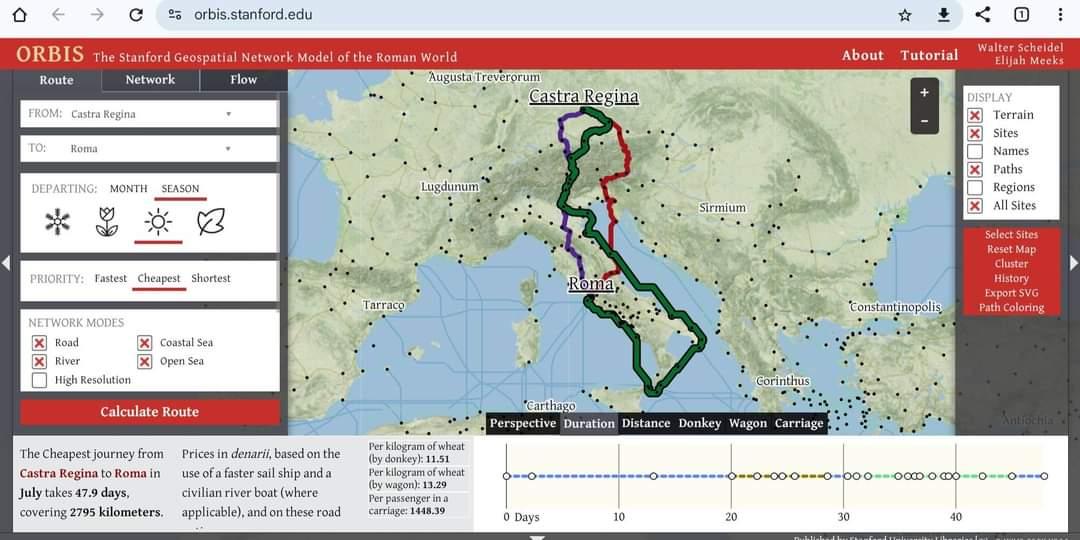
Task: Switch to the Network tab
Action: 150,80
